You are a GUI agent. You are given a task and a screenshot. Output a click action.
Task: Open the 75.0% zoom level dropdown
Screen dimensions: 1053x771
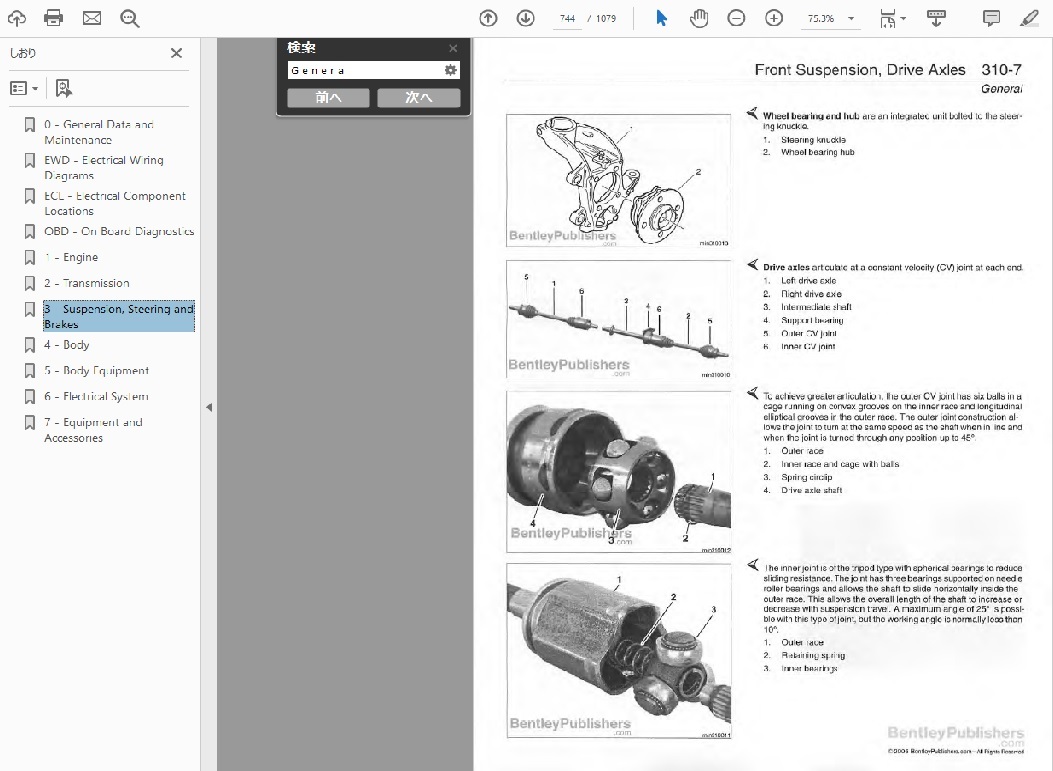830,18
